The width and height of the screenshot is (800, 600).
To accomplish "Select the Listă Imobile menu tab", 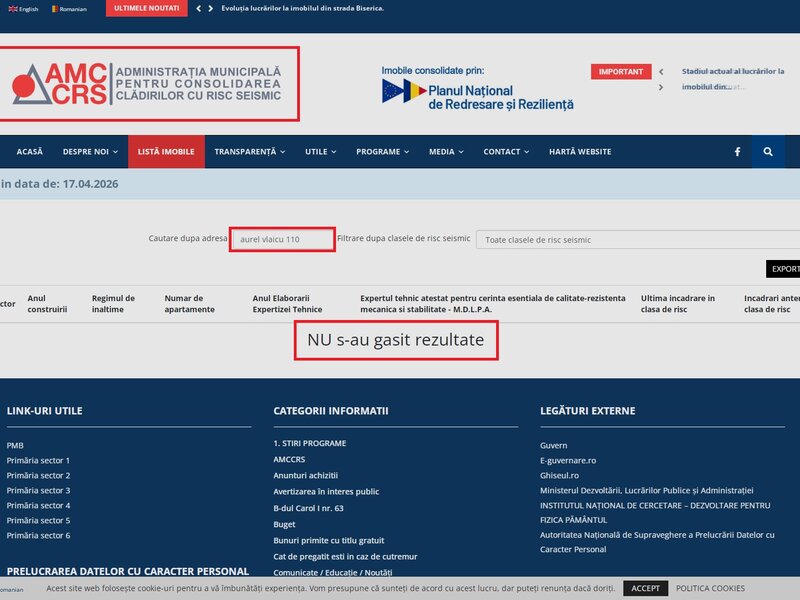I will [166, 152].
